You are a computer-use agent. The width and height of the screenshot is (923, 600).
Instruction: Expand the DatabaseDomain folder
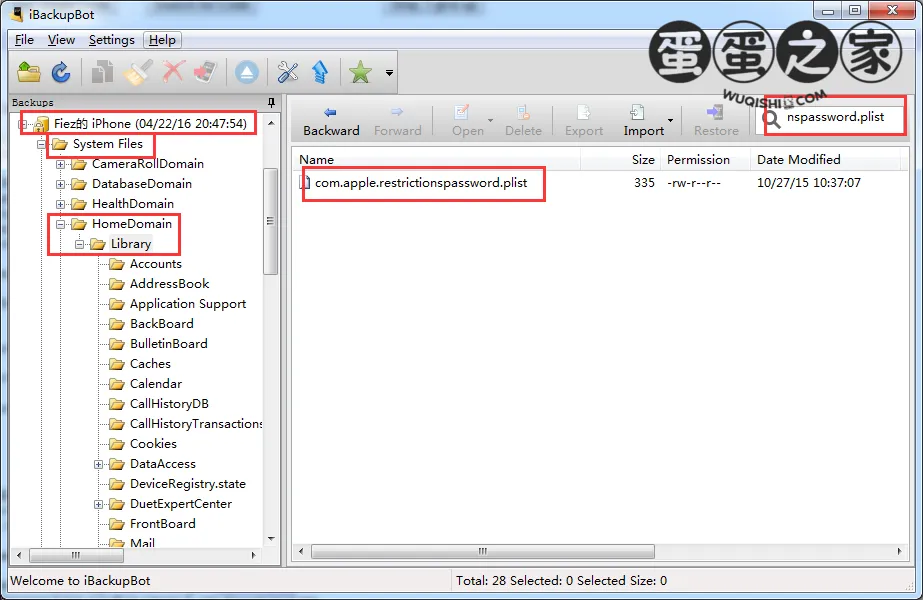[x=60, y=184]
